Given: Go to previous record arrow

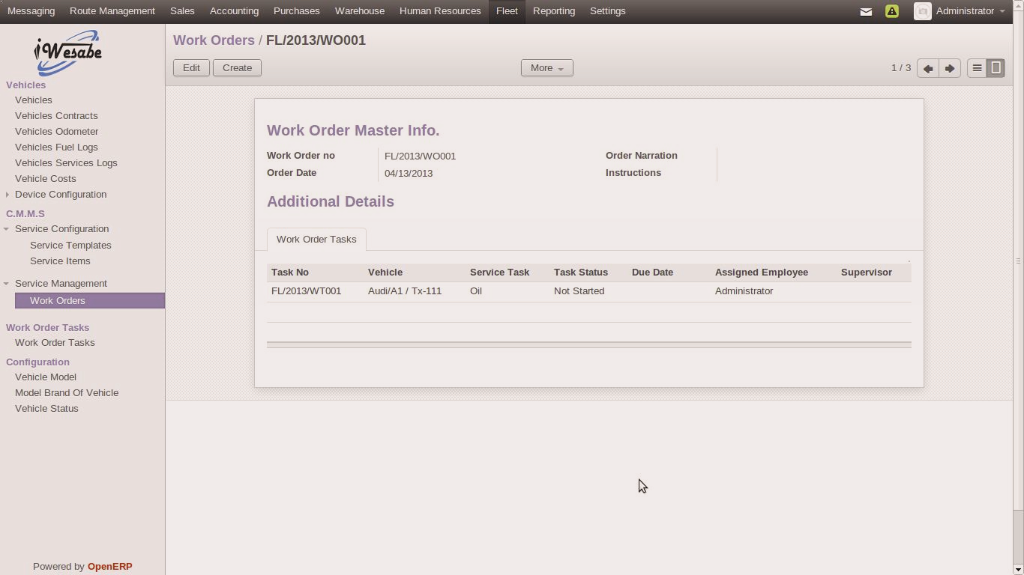Looking at the screenshot, I should click(x=928, y=68).
